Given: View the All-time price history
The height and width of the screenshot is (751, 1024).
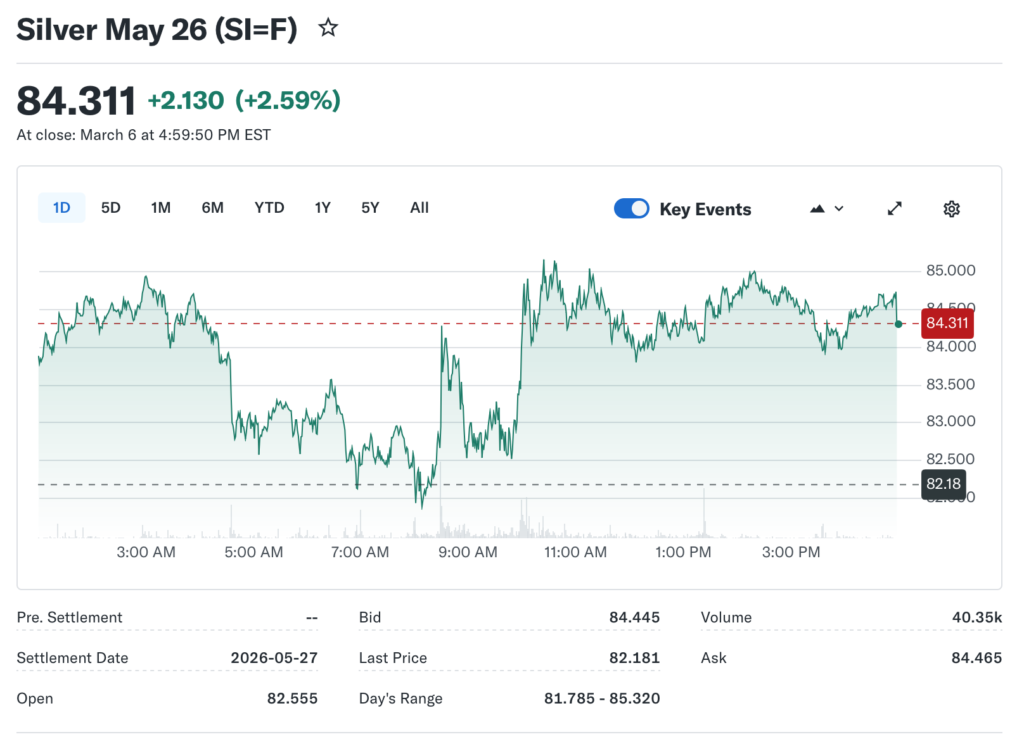Looking at the screenshot, I should (x=419, y=207).
